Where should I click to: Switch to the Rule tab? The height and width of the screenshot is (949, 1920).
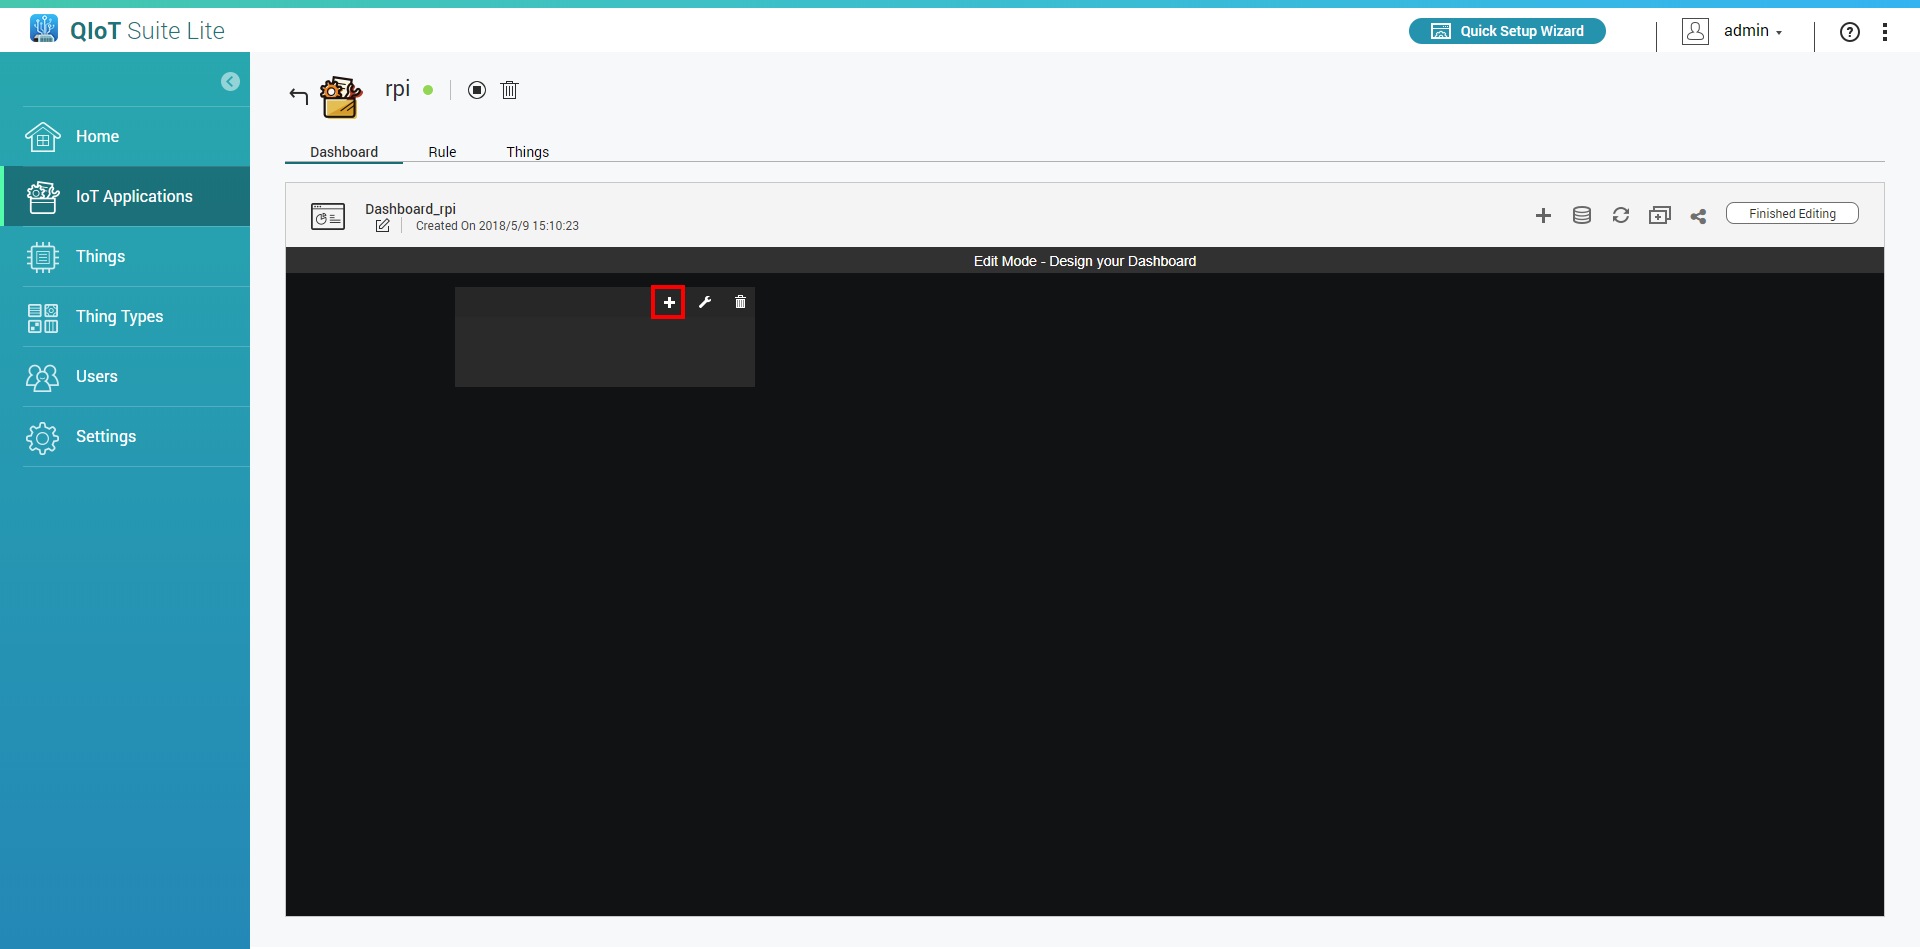coord(442,152)
